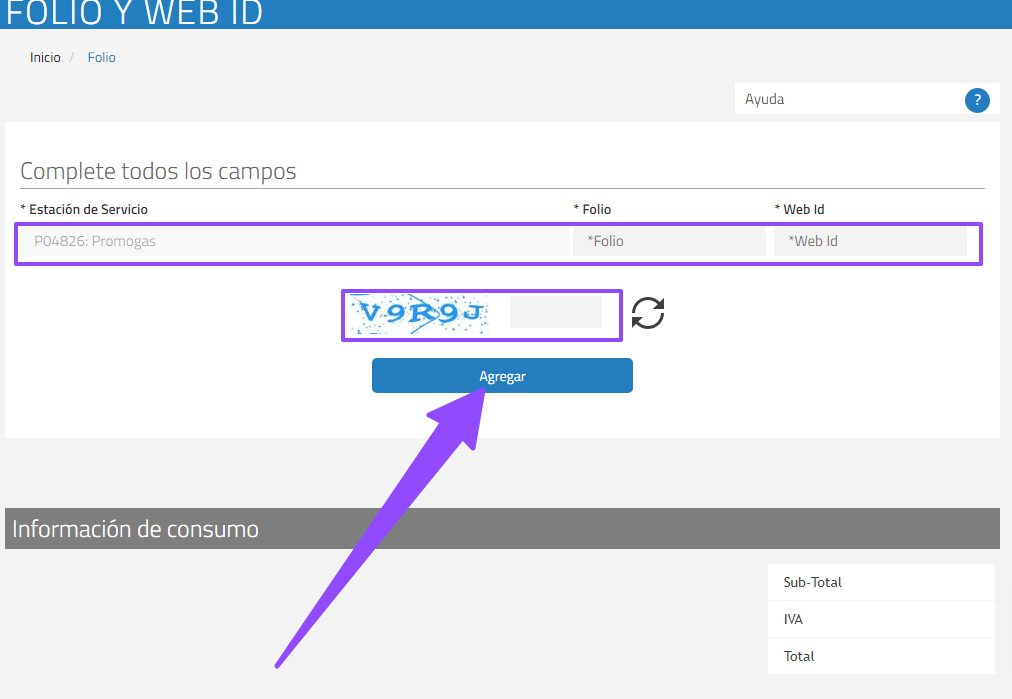The image size is (1012, 699).
Task: Click the Folio label above the field
Action: (592, 209)
